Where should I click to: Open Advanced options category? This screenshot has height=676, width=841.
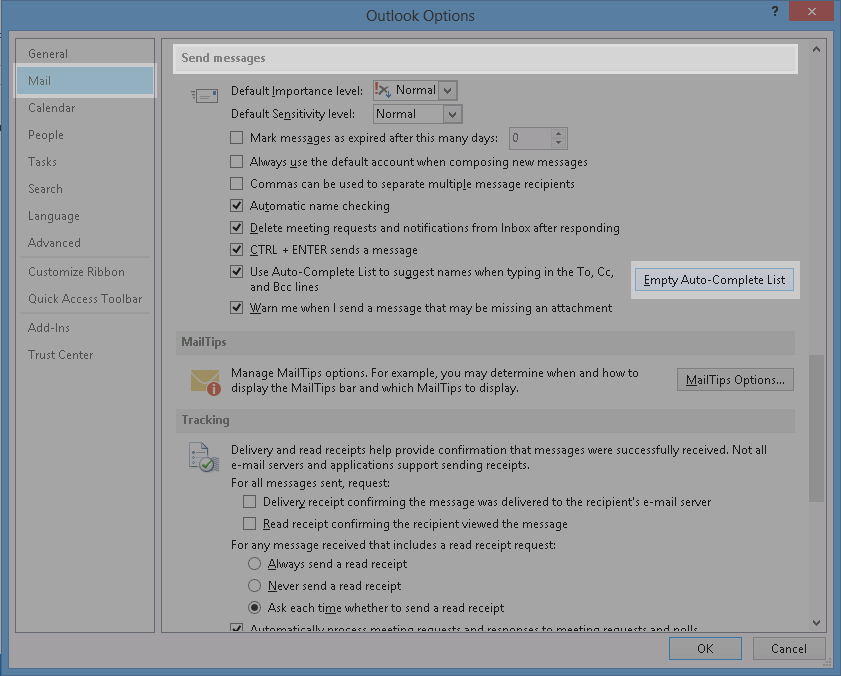pos(85,243)
